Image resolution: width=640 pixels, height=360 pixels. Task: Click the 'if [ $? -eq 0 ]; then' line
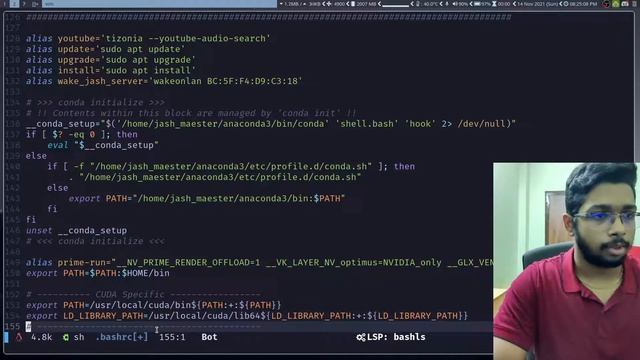(82, 134)
